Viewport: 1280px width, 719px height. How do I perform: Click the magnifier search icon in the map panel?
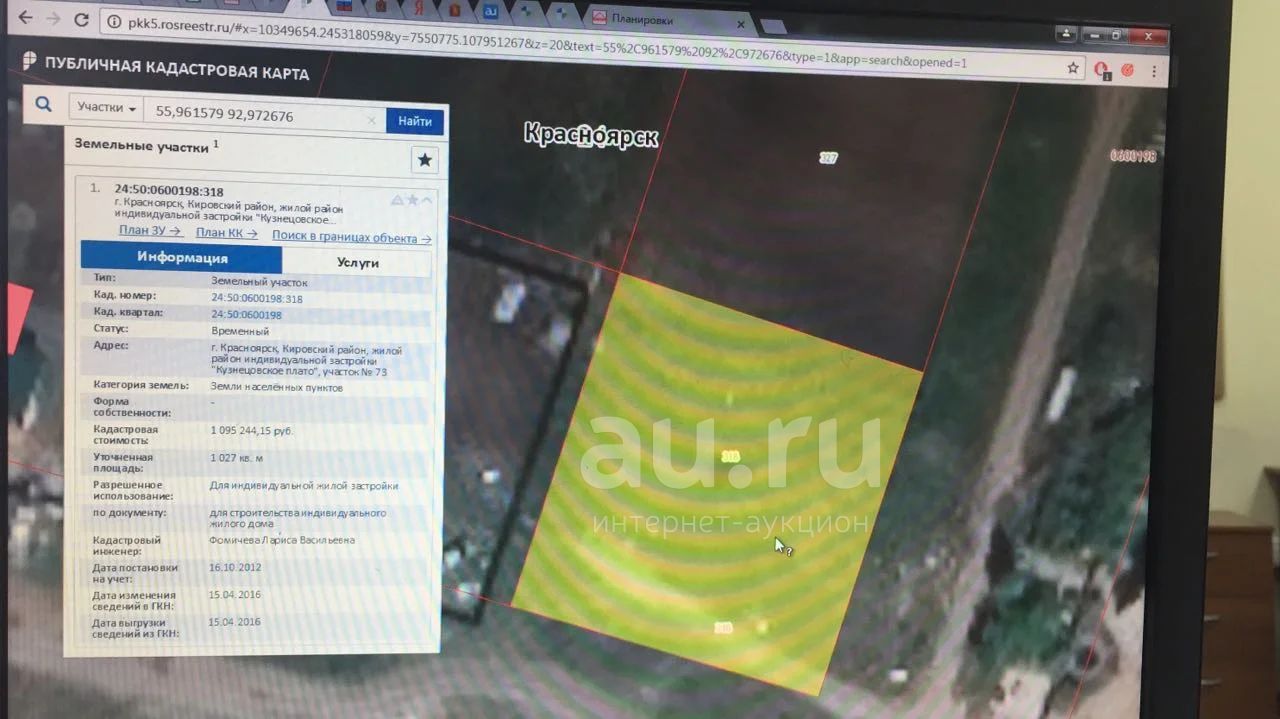(43, 104)
